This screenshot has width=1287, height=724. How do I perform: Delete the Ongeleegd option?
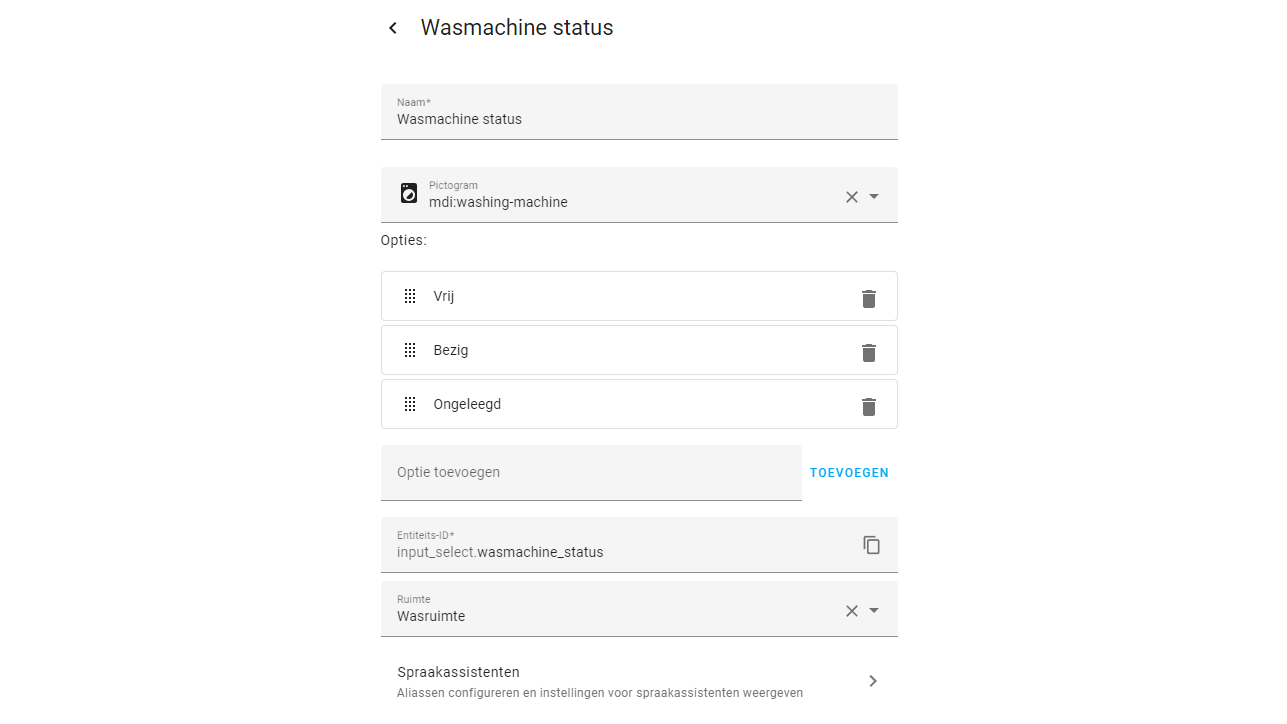coord(869,406)
